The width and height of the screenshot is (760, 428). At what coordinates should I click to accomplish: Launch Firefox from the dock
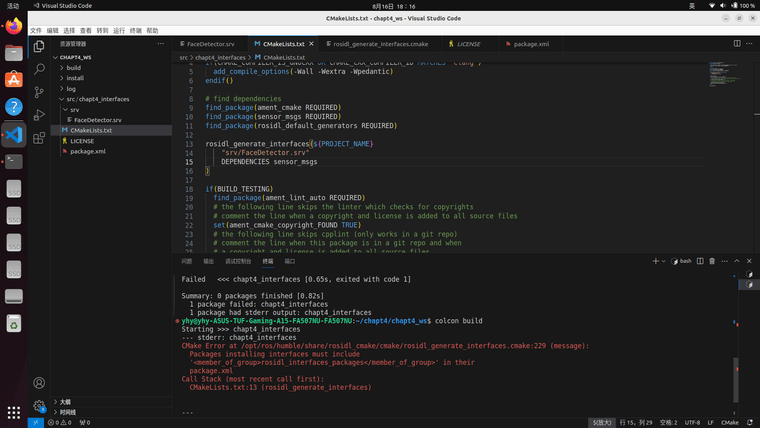pyautogui.click(x=14, y=26)
